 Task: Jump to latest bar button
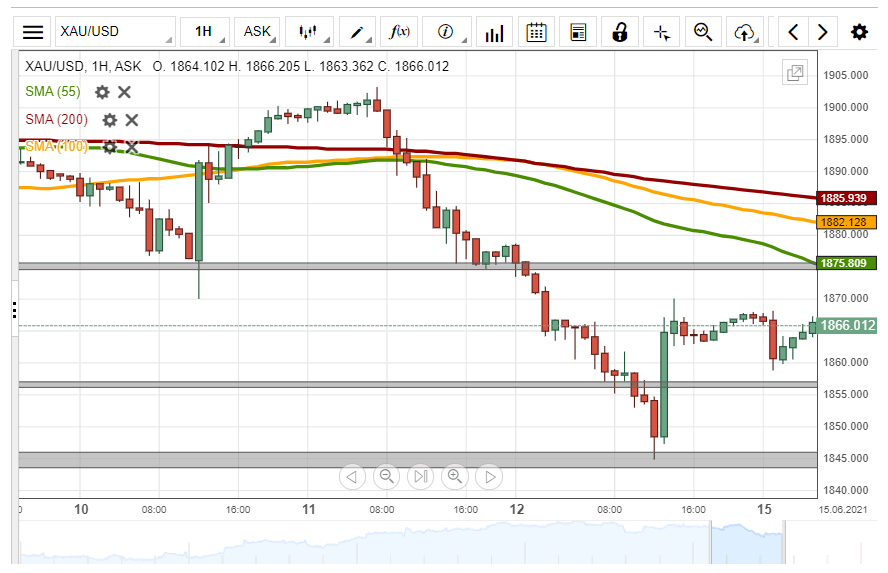(420, 477)
